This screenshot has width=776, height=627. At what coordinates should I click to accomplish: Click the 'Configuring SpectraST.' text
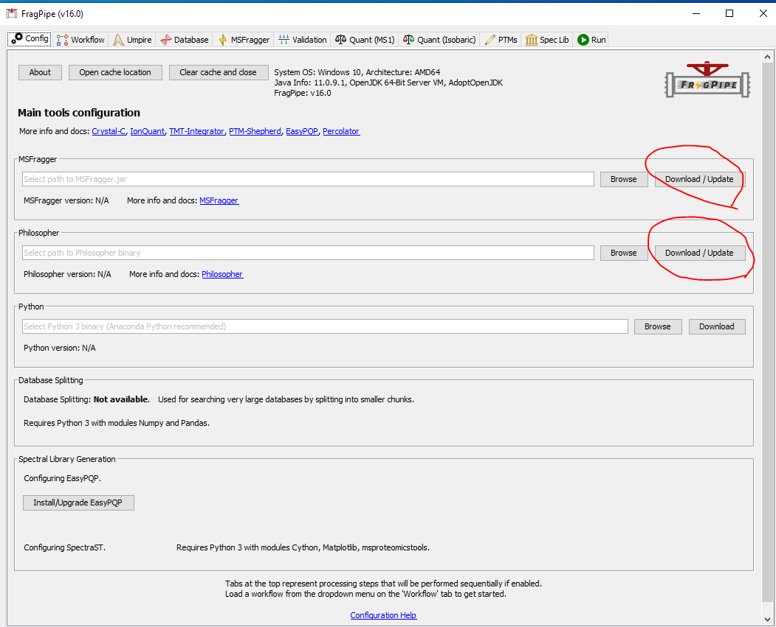pos(64,547)
